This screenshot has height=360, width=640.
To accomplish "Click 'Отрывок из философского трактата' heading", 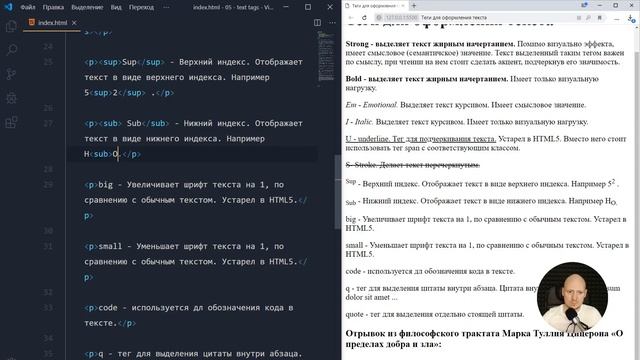I will (x=484, y=338).
